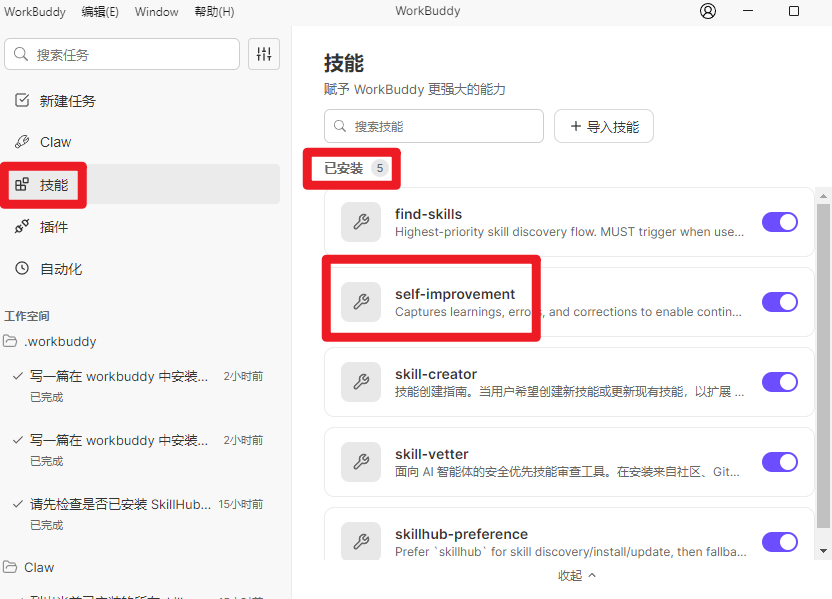Open the Window menu
This screenshot has width=832, height=599.
coord(156,12)
